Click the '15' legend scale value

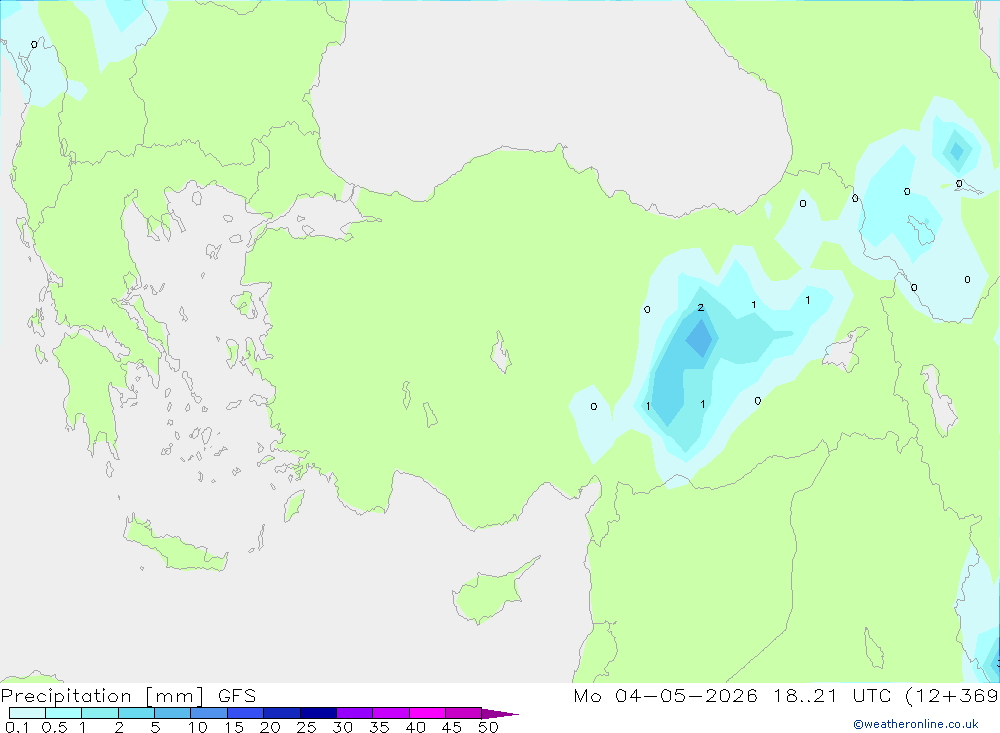(233, 727)
